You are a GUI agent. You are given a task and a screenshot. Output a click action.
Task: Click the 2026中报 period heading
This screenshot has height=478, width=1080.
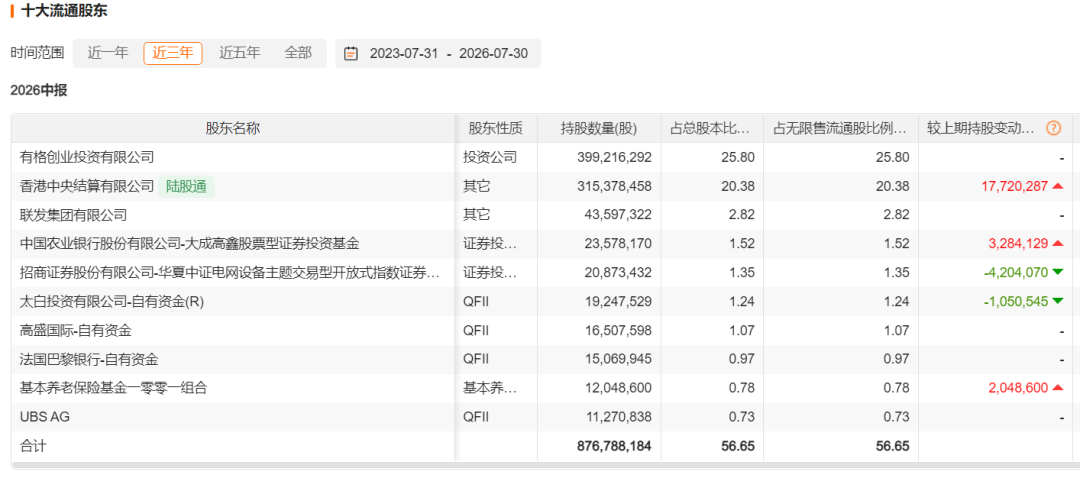click(x=39, y=90)
